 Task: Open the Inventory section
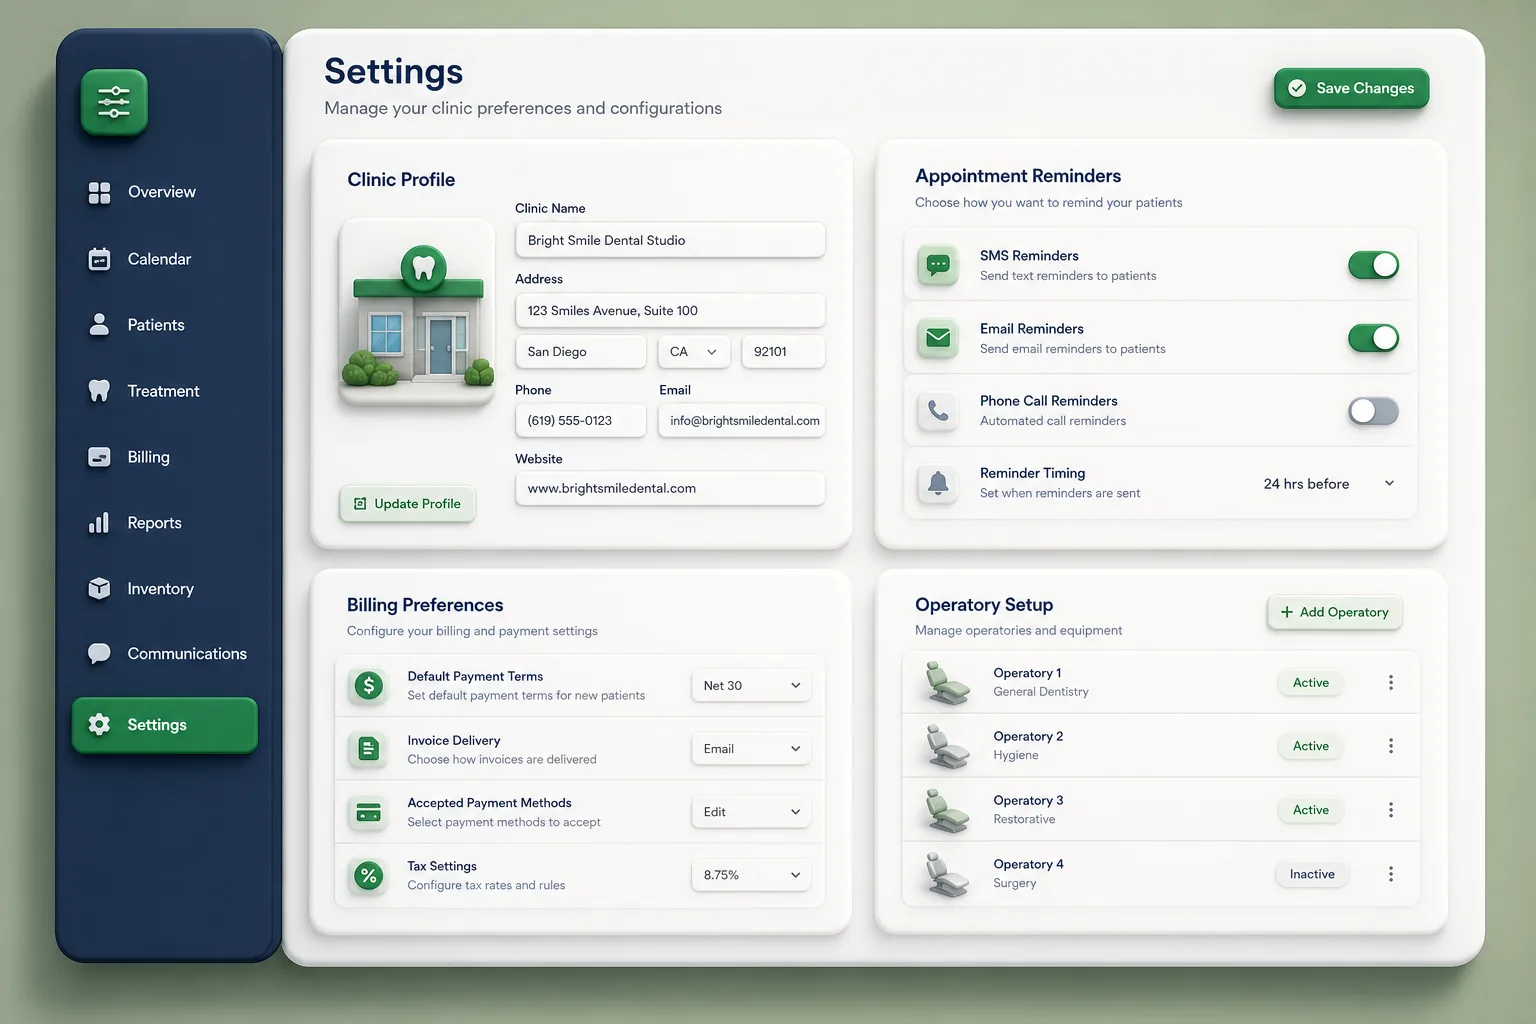(x=160, y=589)
